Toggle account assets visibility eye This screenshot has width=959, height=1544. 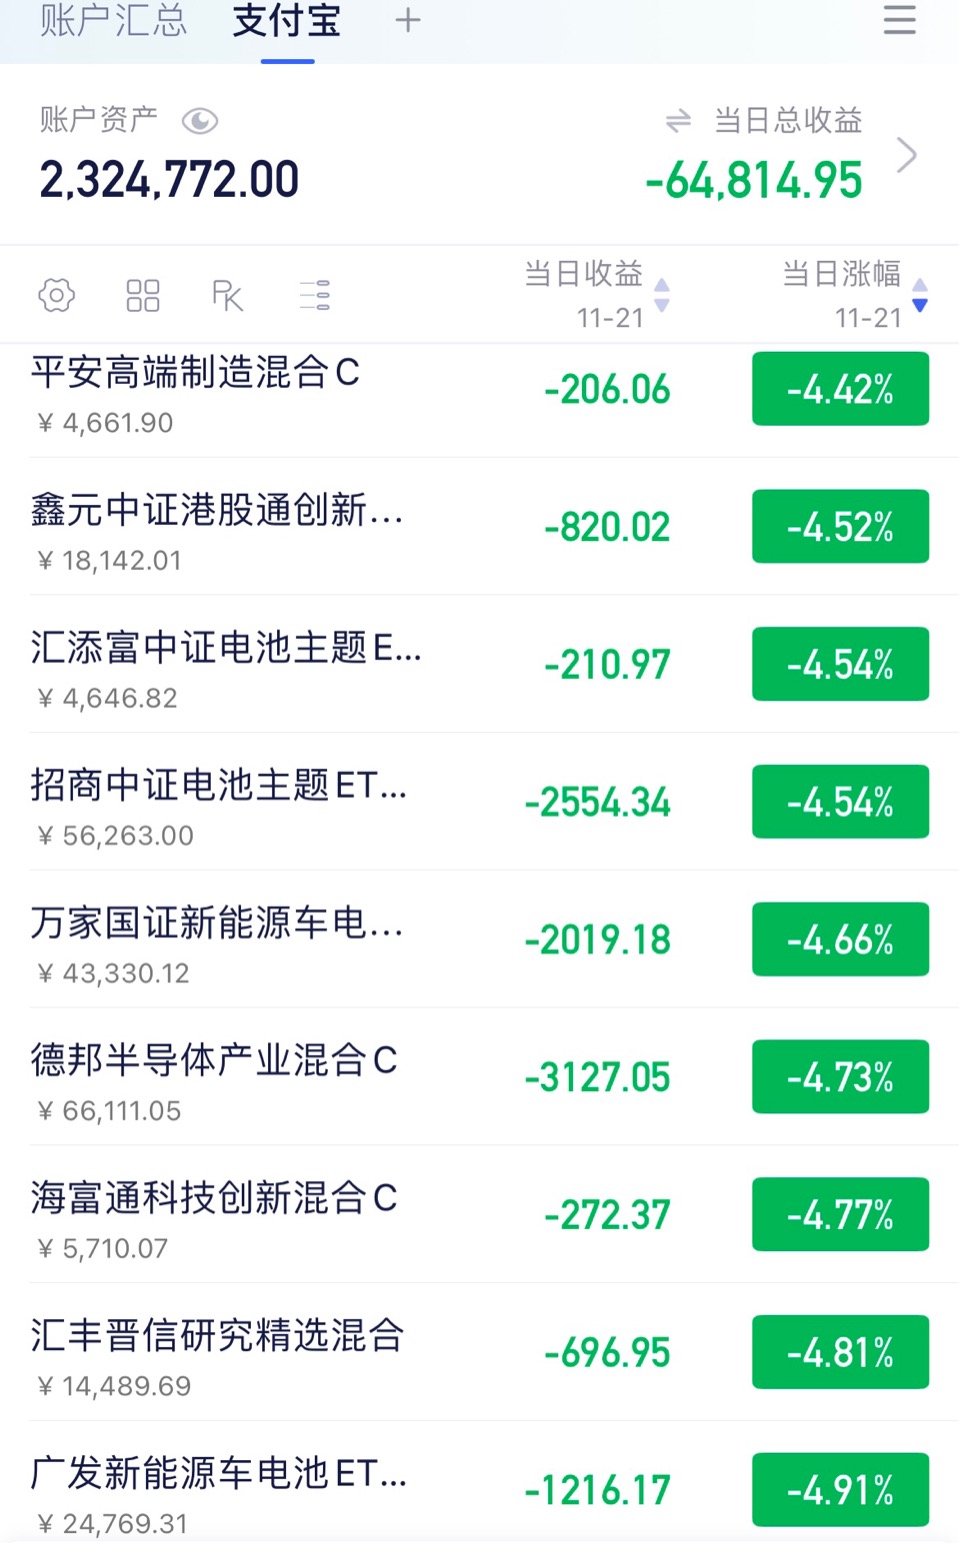200,121
